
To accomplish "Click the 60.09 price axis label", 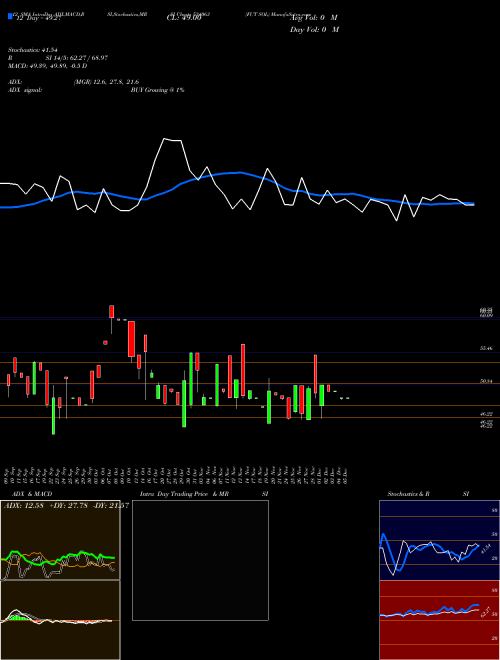I will pyautogui.click(x=487, y=315).
